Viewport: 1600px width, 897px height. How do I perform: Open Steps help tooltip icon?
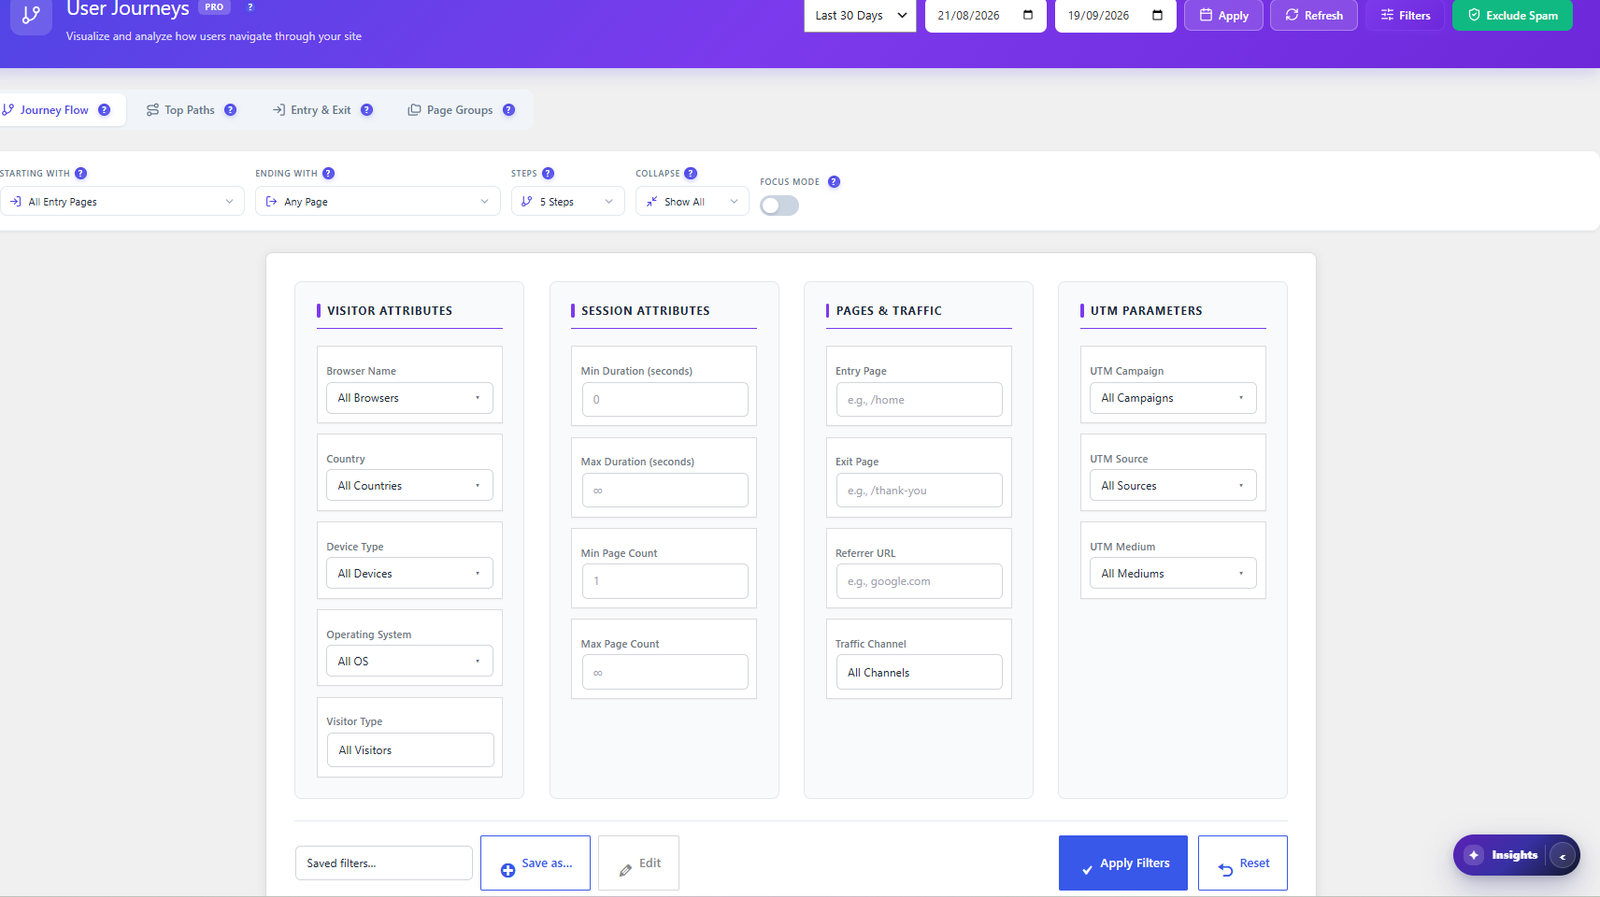click(548, 173)
